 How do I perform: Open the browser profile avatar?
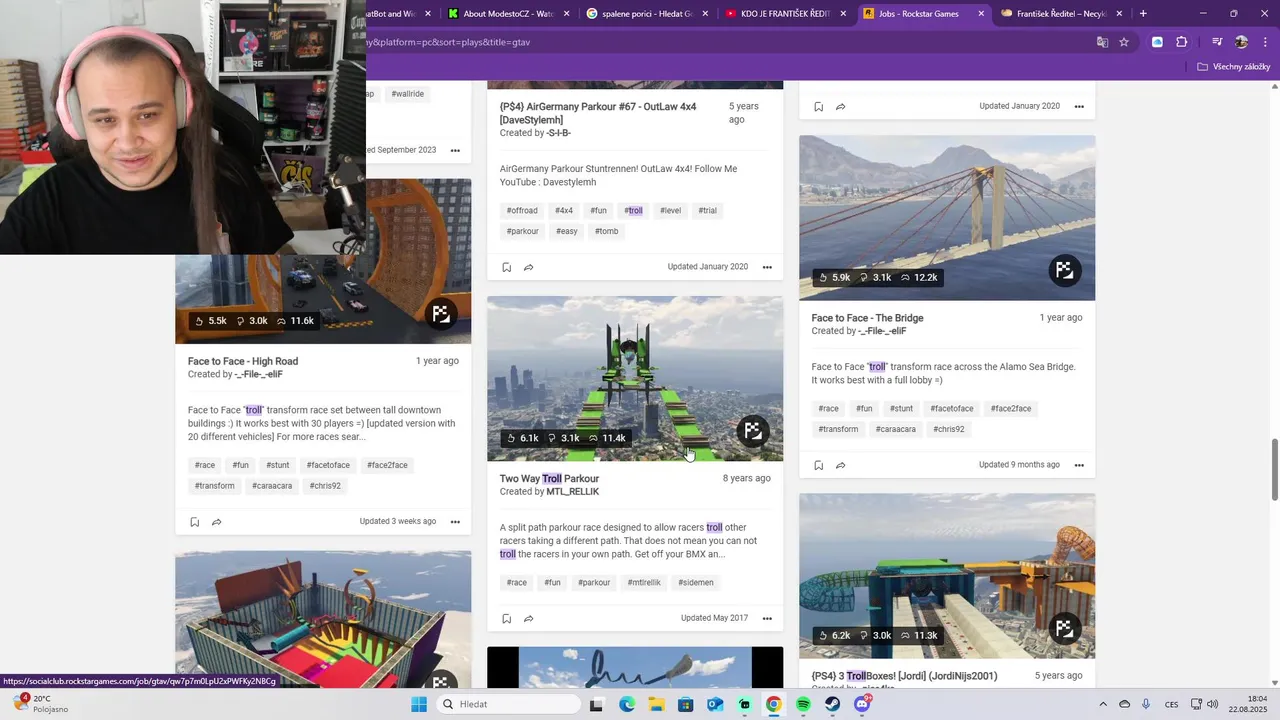[1241, 42]
